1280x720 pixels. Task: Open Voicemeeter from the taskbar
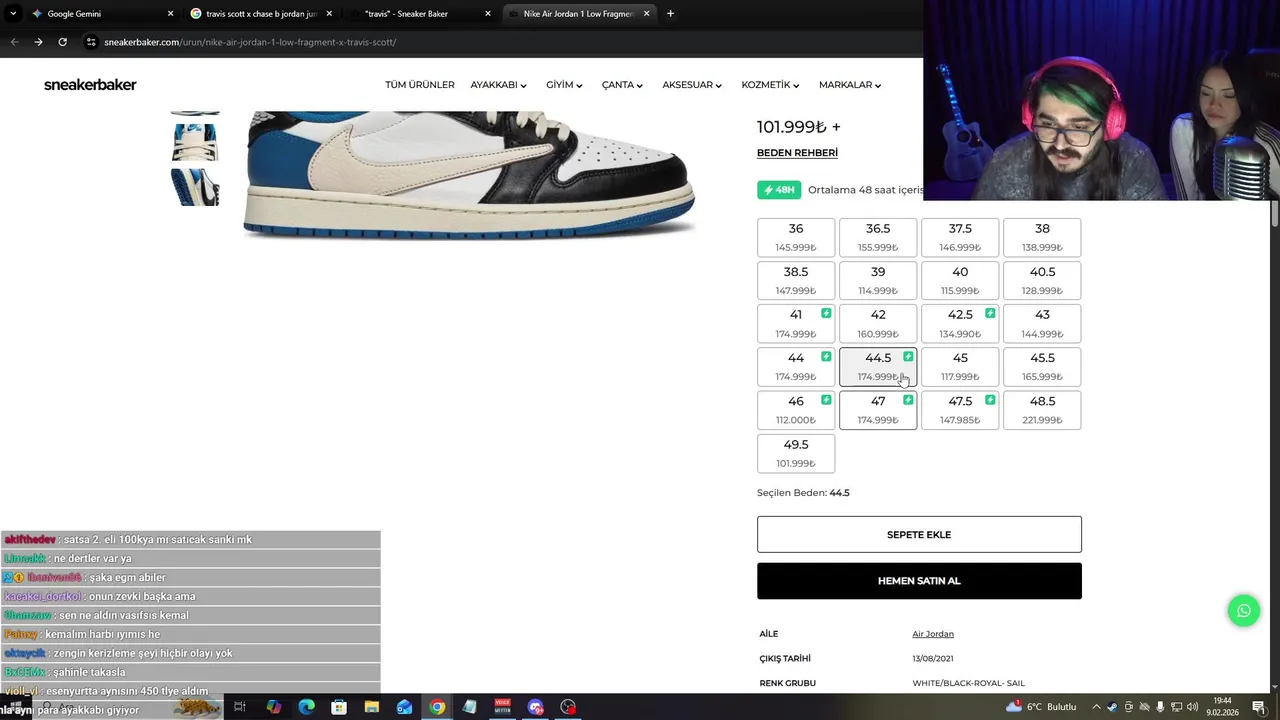pyautogui.click(x=502, y=707)
